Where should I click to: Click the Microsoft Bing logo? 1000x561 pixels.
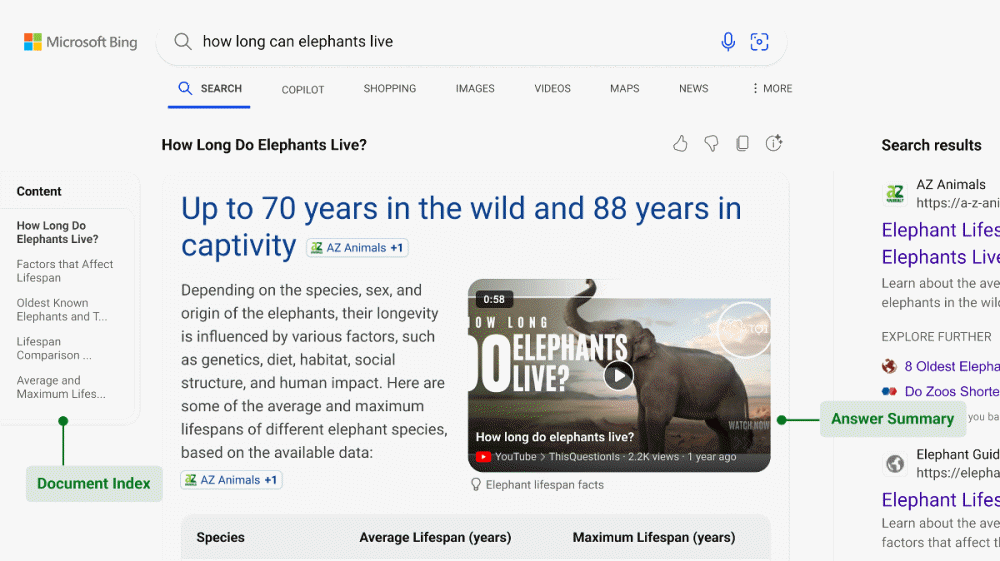[80, 42]
